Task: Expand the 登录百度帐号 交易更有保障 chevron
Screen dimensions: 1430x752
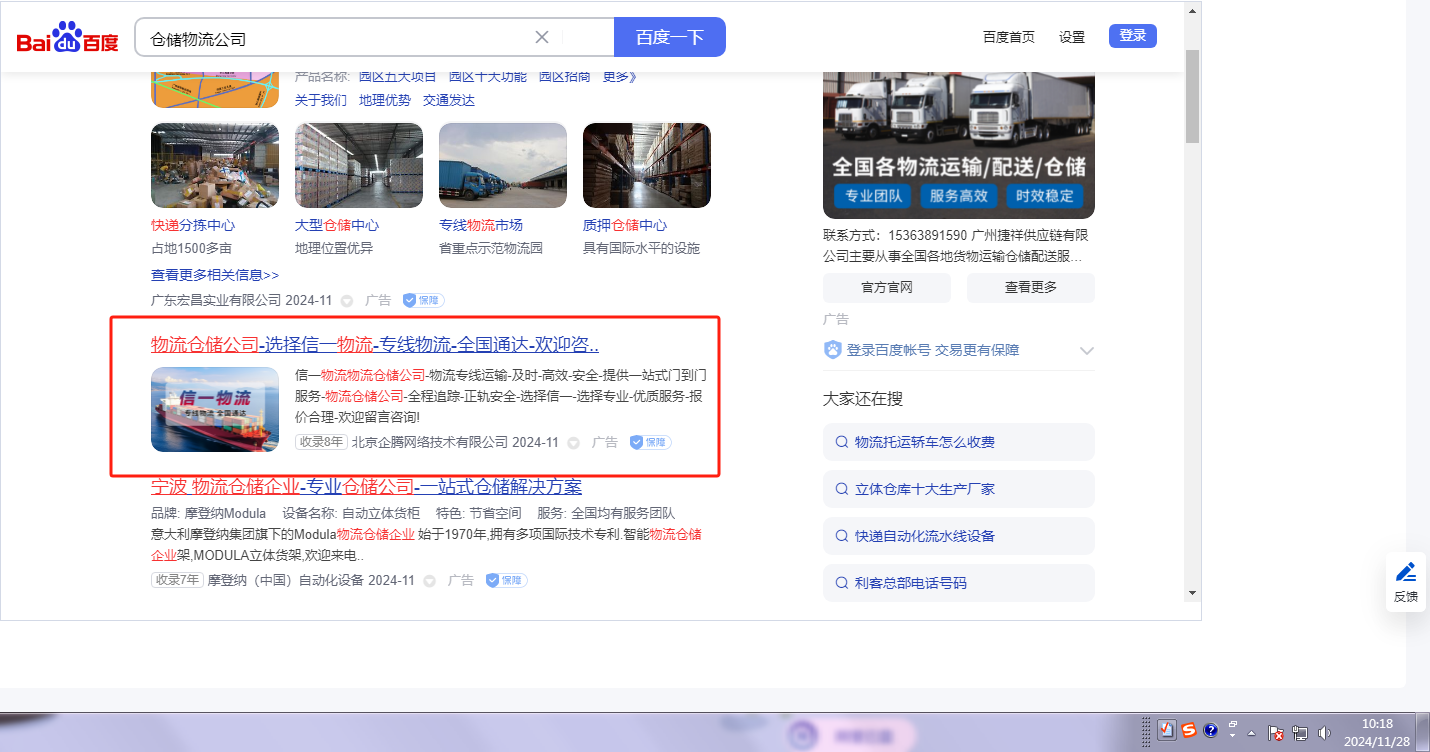Action: [x=1086, y=351]
